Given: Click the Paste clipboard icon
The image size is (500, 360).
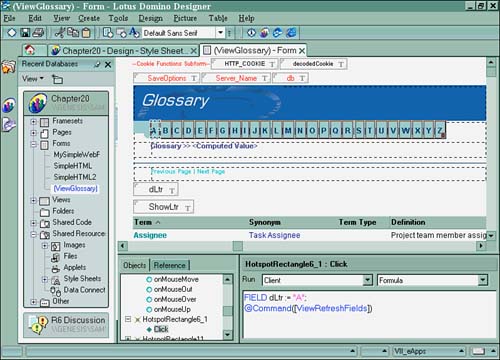Looking at the screenshot, I should [x=86, y=33].
